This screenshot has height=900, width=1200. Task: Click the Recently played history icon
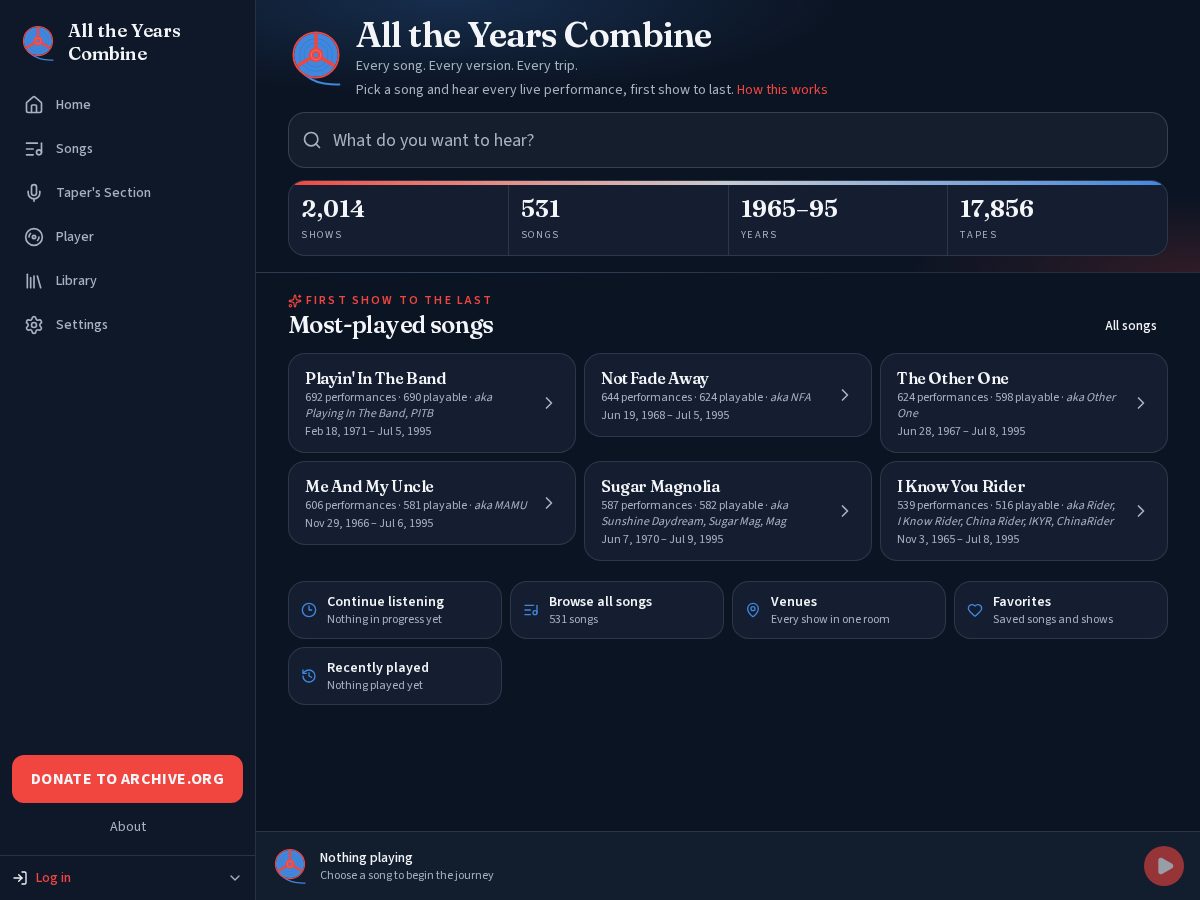(x=309, y=676)
